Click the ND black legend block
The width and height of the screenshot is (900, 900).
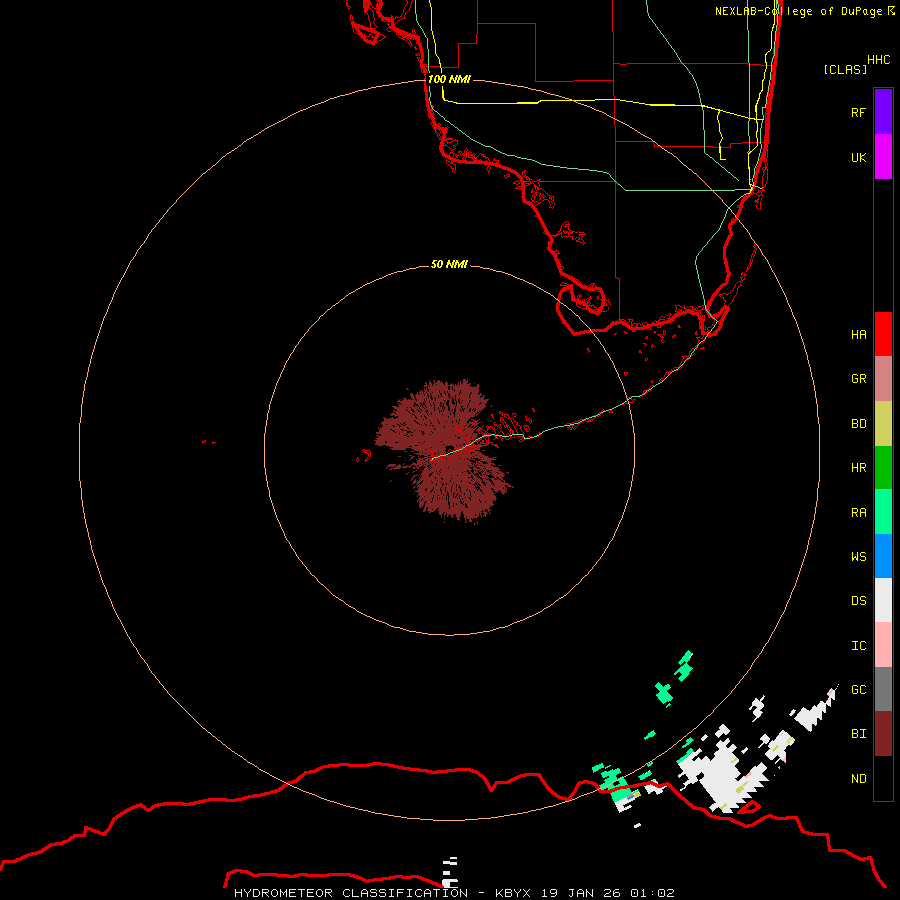pyautogui.click(x=883, y=778)
